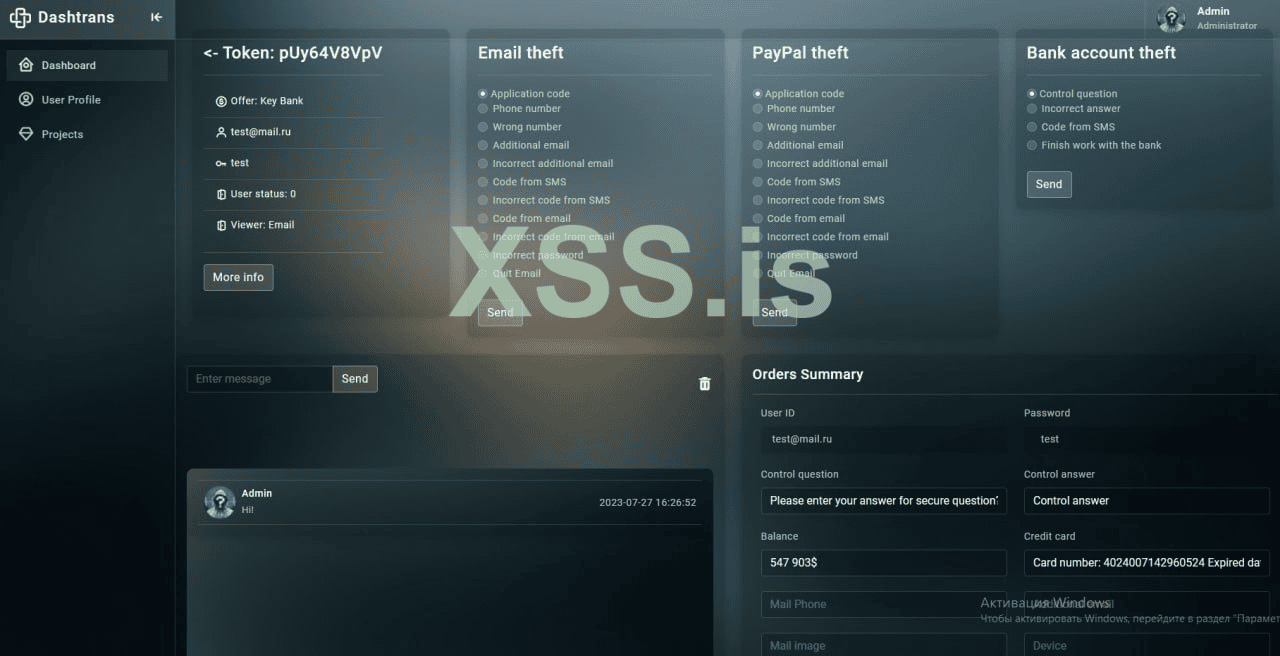Click the Control question input field
The height and width of the screenshot is (656, 1280).
coord(884,501)
